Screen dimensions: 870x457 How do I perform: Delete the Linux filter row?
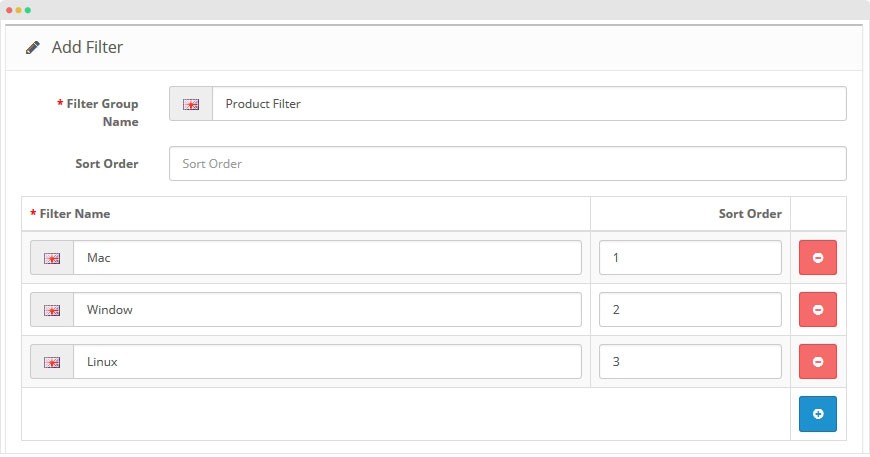pyautogui.click(x=817, y=362)
